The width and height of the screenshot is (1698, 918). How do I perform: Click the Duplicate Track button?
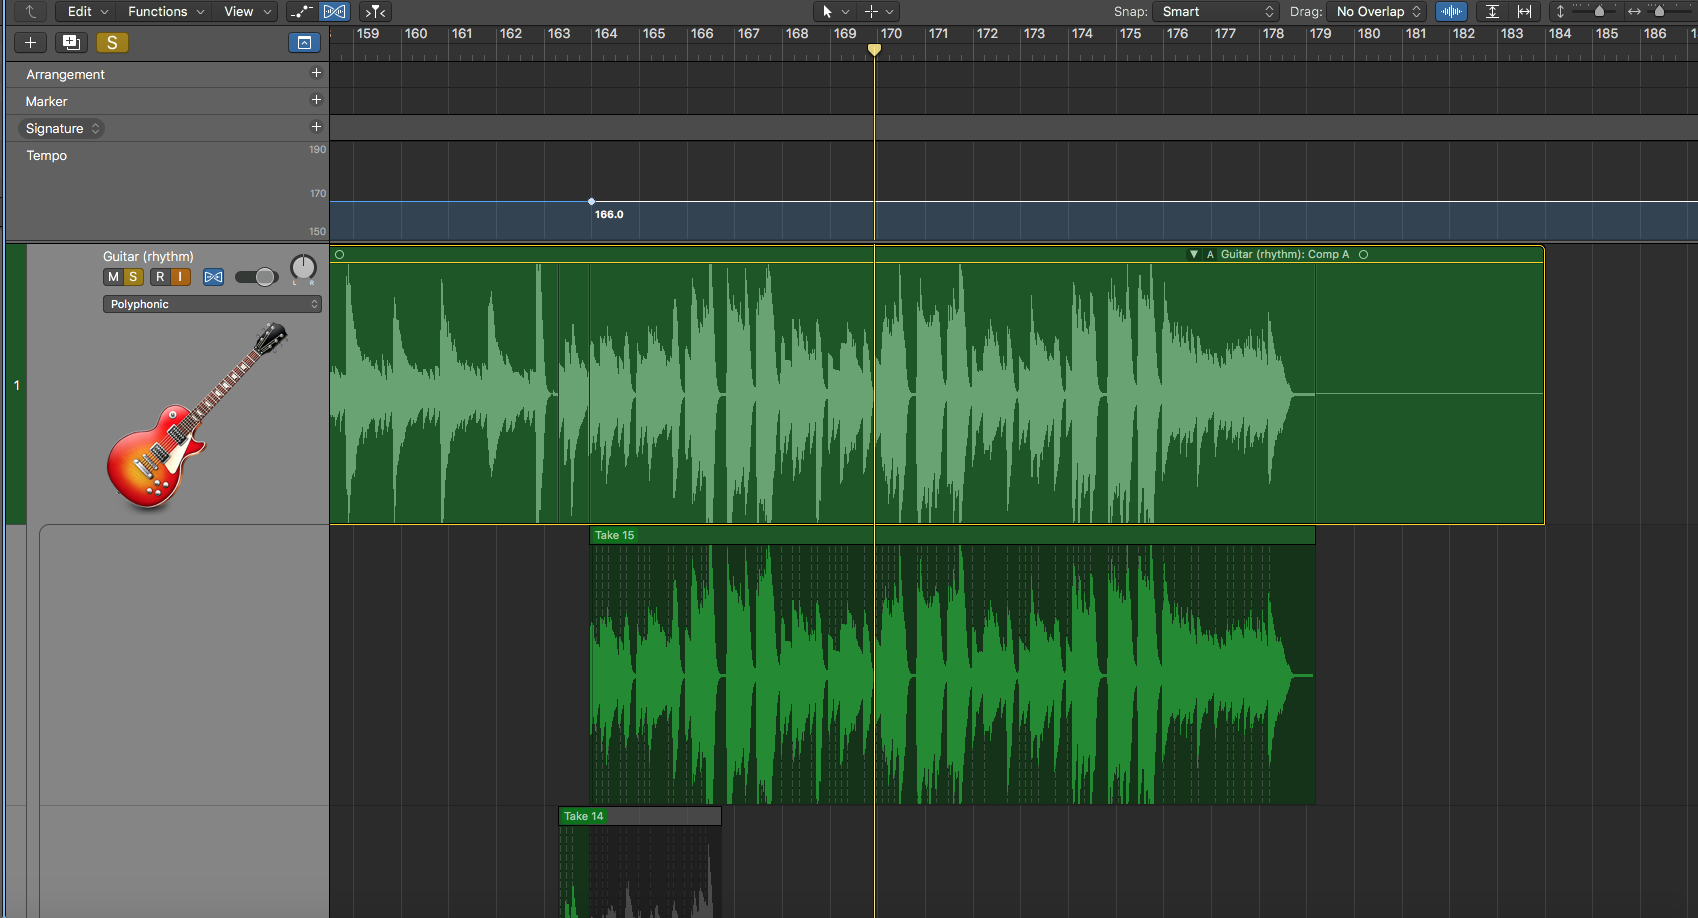tap(71, 43)
